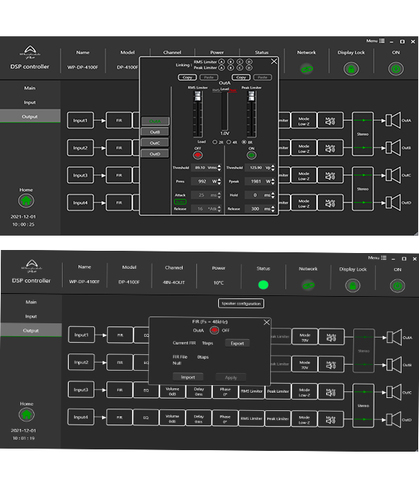Viewport: 419px width, 500px height.
Task: Toggle the green Peak Limiter ON switch
Action: pos(251,155)
